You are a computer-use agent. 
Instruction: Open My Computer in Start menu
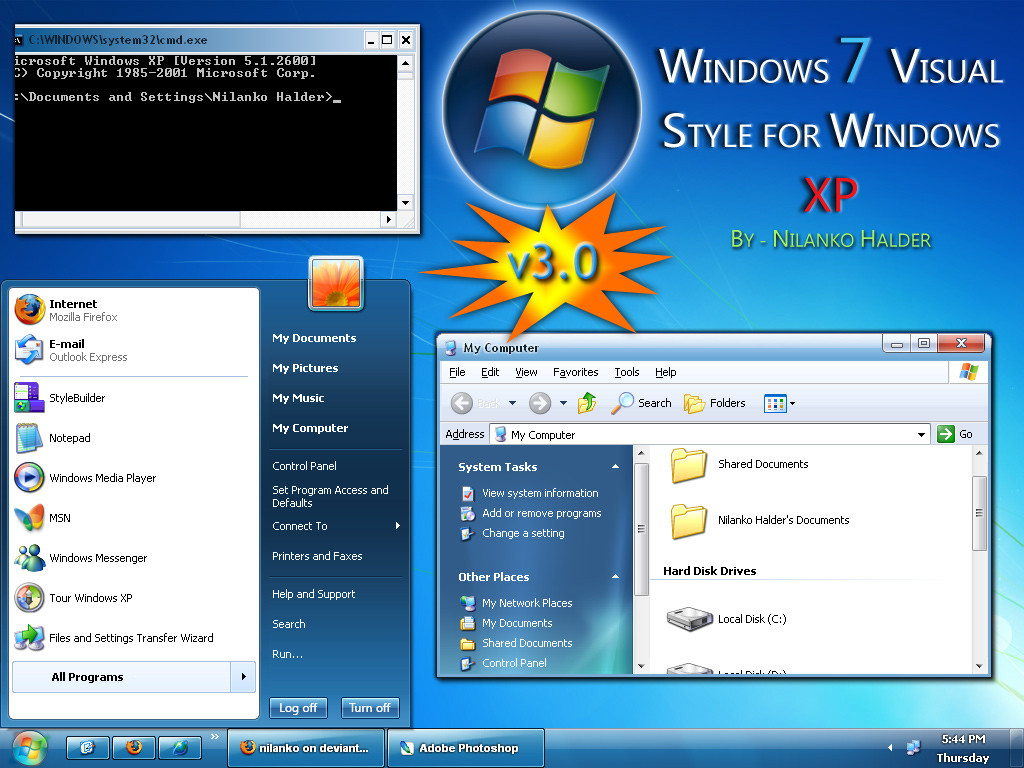310,428
